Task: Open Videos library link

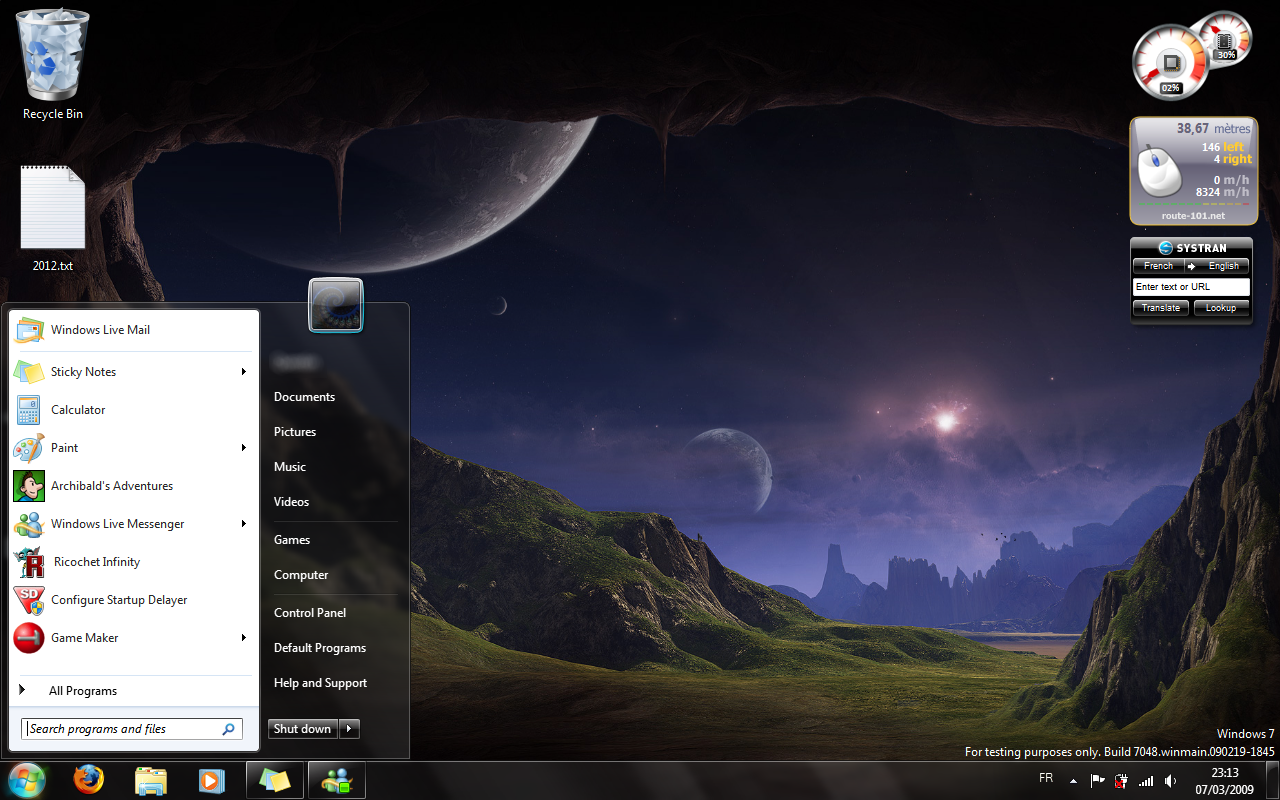Action: point(291,502)
